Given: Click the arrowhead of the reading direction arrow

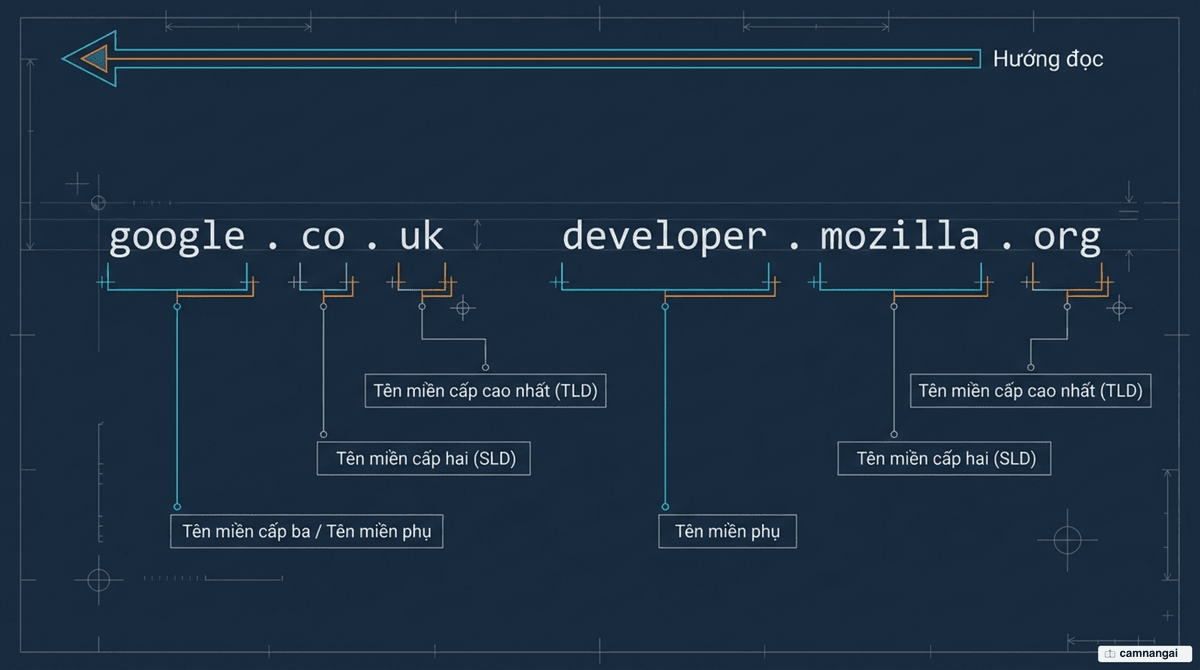Looking at the screenshot, I should 89,59.
